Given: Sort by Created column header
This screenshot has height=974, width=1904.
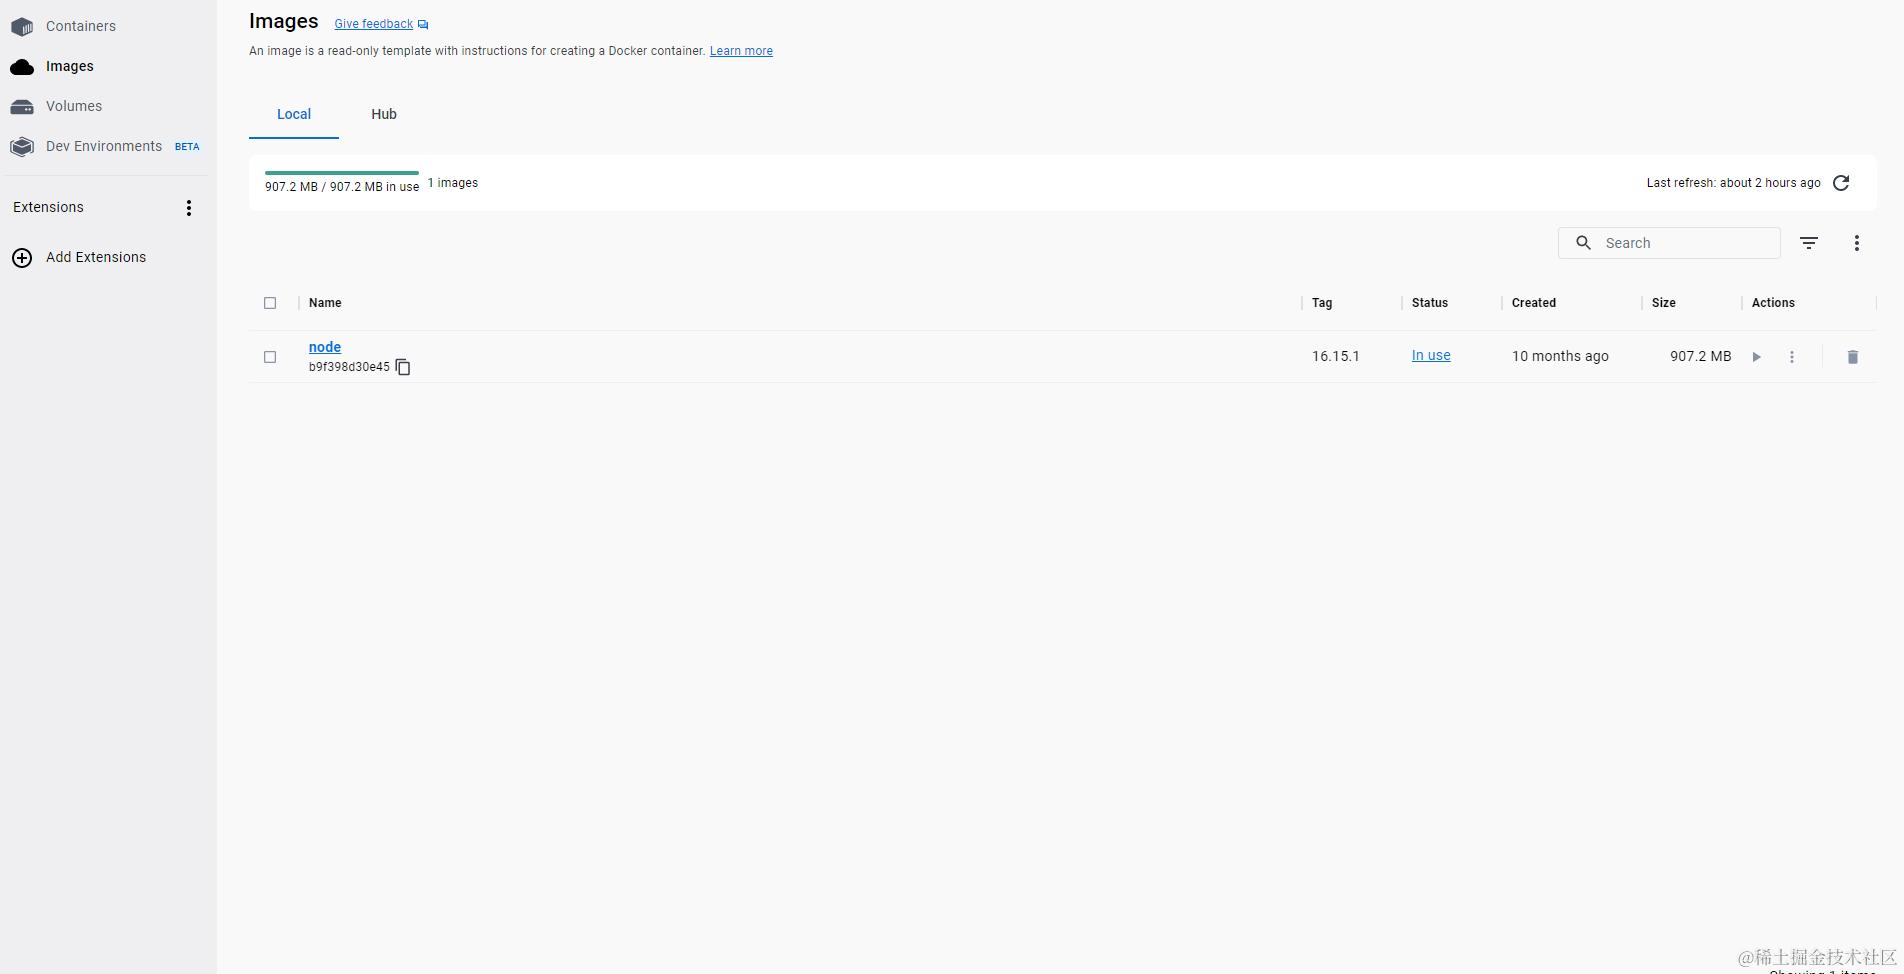Looking at the screenshot, I should click(x=1534, y=303).
